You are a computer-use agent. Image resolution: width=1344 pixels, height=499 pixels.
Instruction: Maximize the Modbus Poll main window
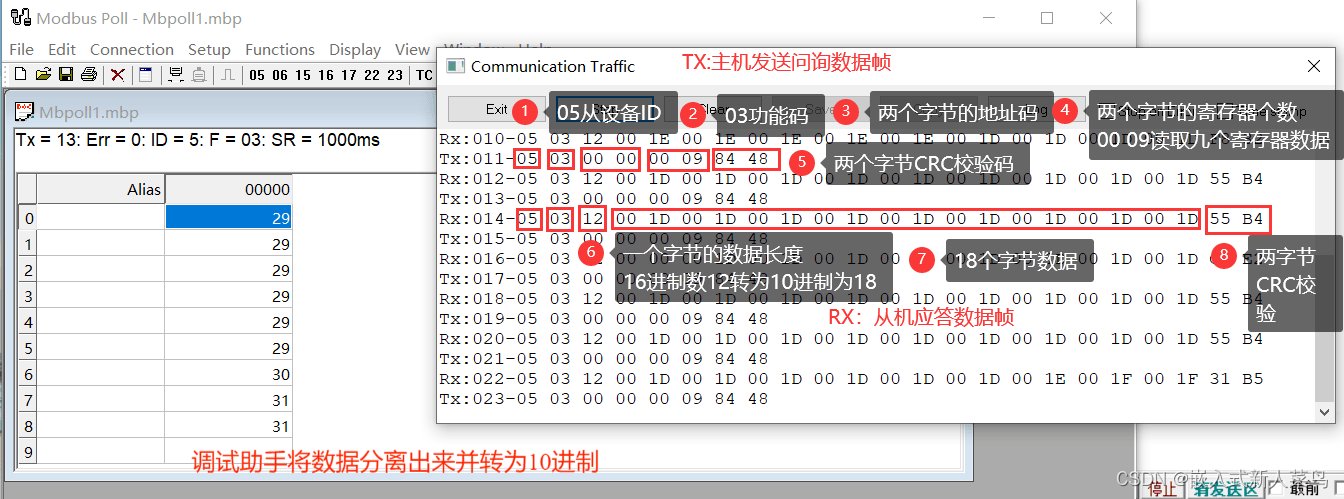coord(1047,18)
